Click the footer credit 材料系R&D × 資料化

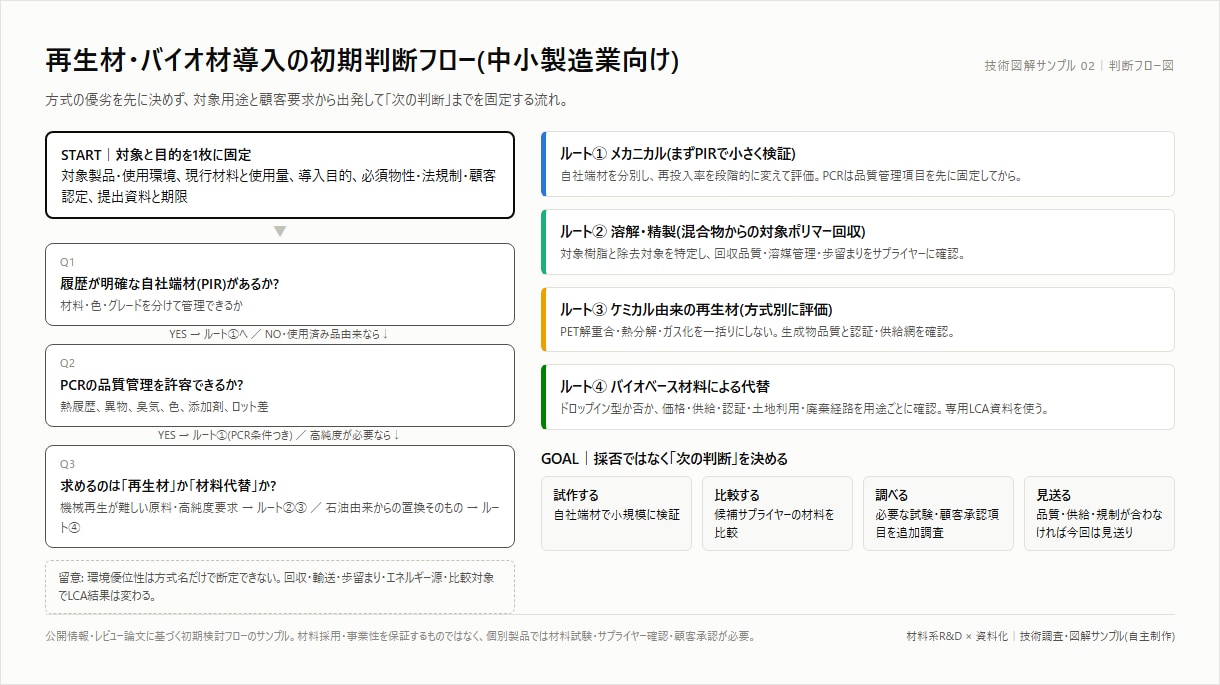click(957, 636)
